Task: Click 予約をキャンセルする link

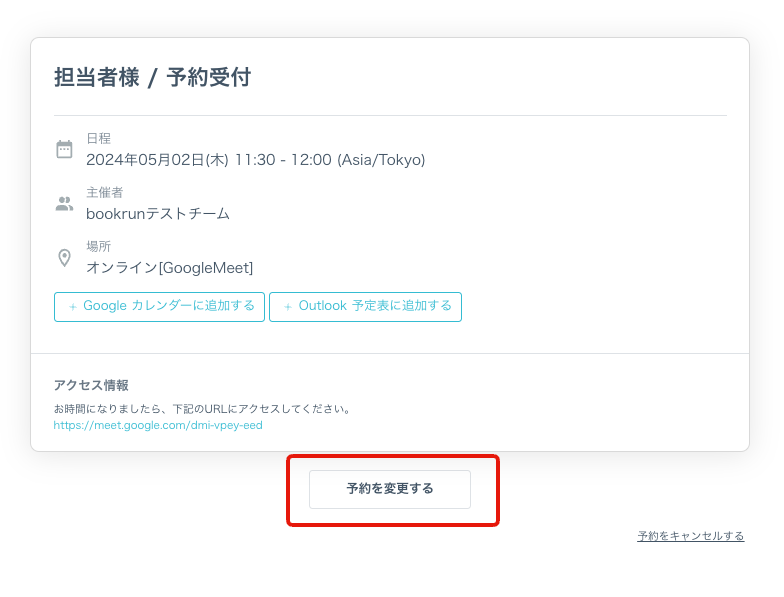Action: [690, 536]
